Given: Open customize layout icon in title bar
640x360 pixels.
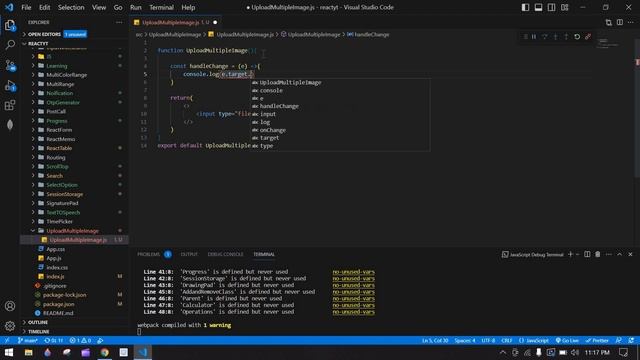Looking at the screenshot, I should 564,7.
